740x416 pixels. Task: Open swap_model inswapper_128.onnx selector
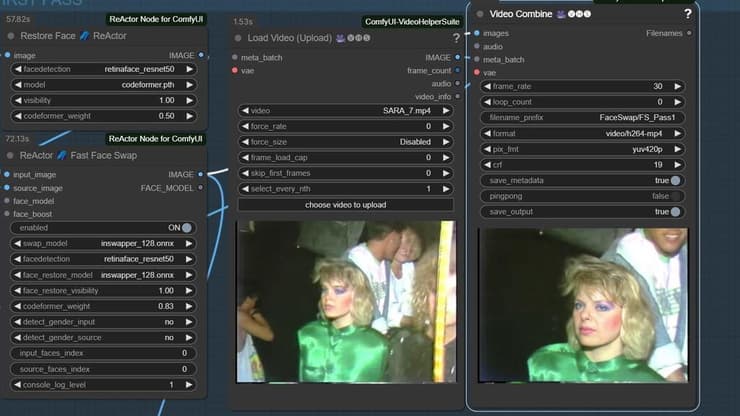pyautogui.click(x=103, y=243)
